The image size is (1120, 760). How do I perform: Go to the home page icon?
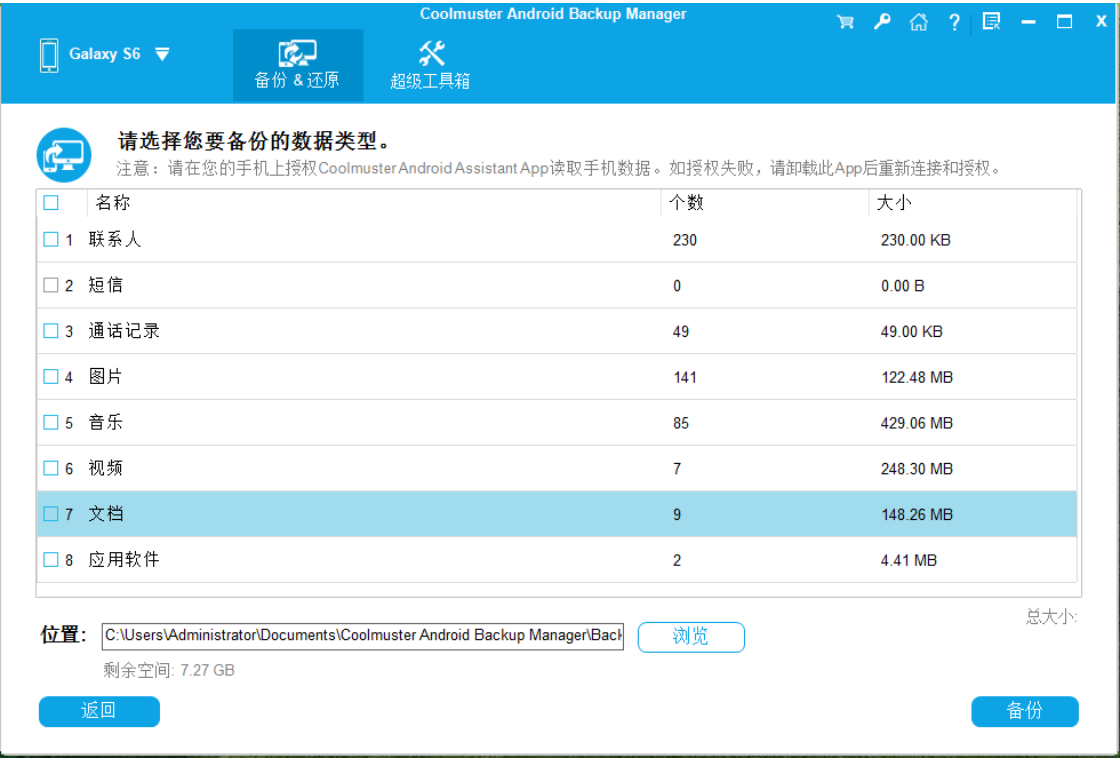(919, 22)
